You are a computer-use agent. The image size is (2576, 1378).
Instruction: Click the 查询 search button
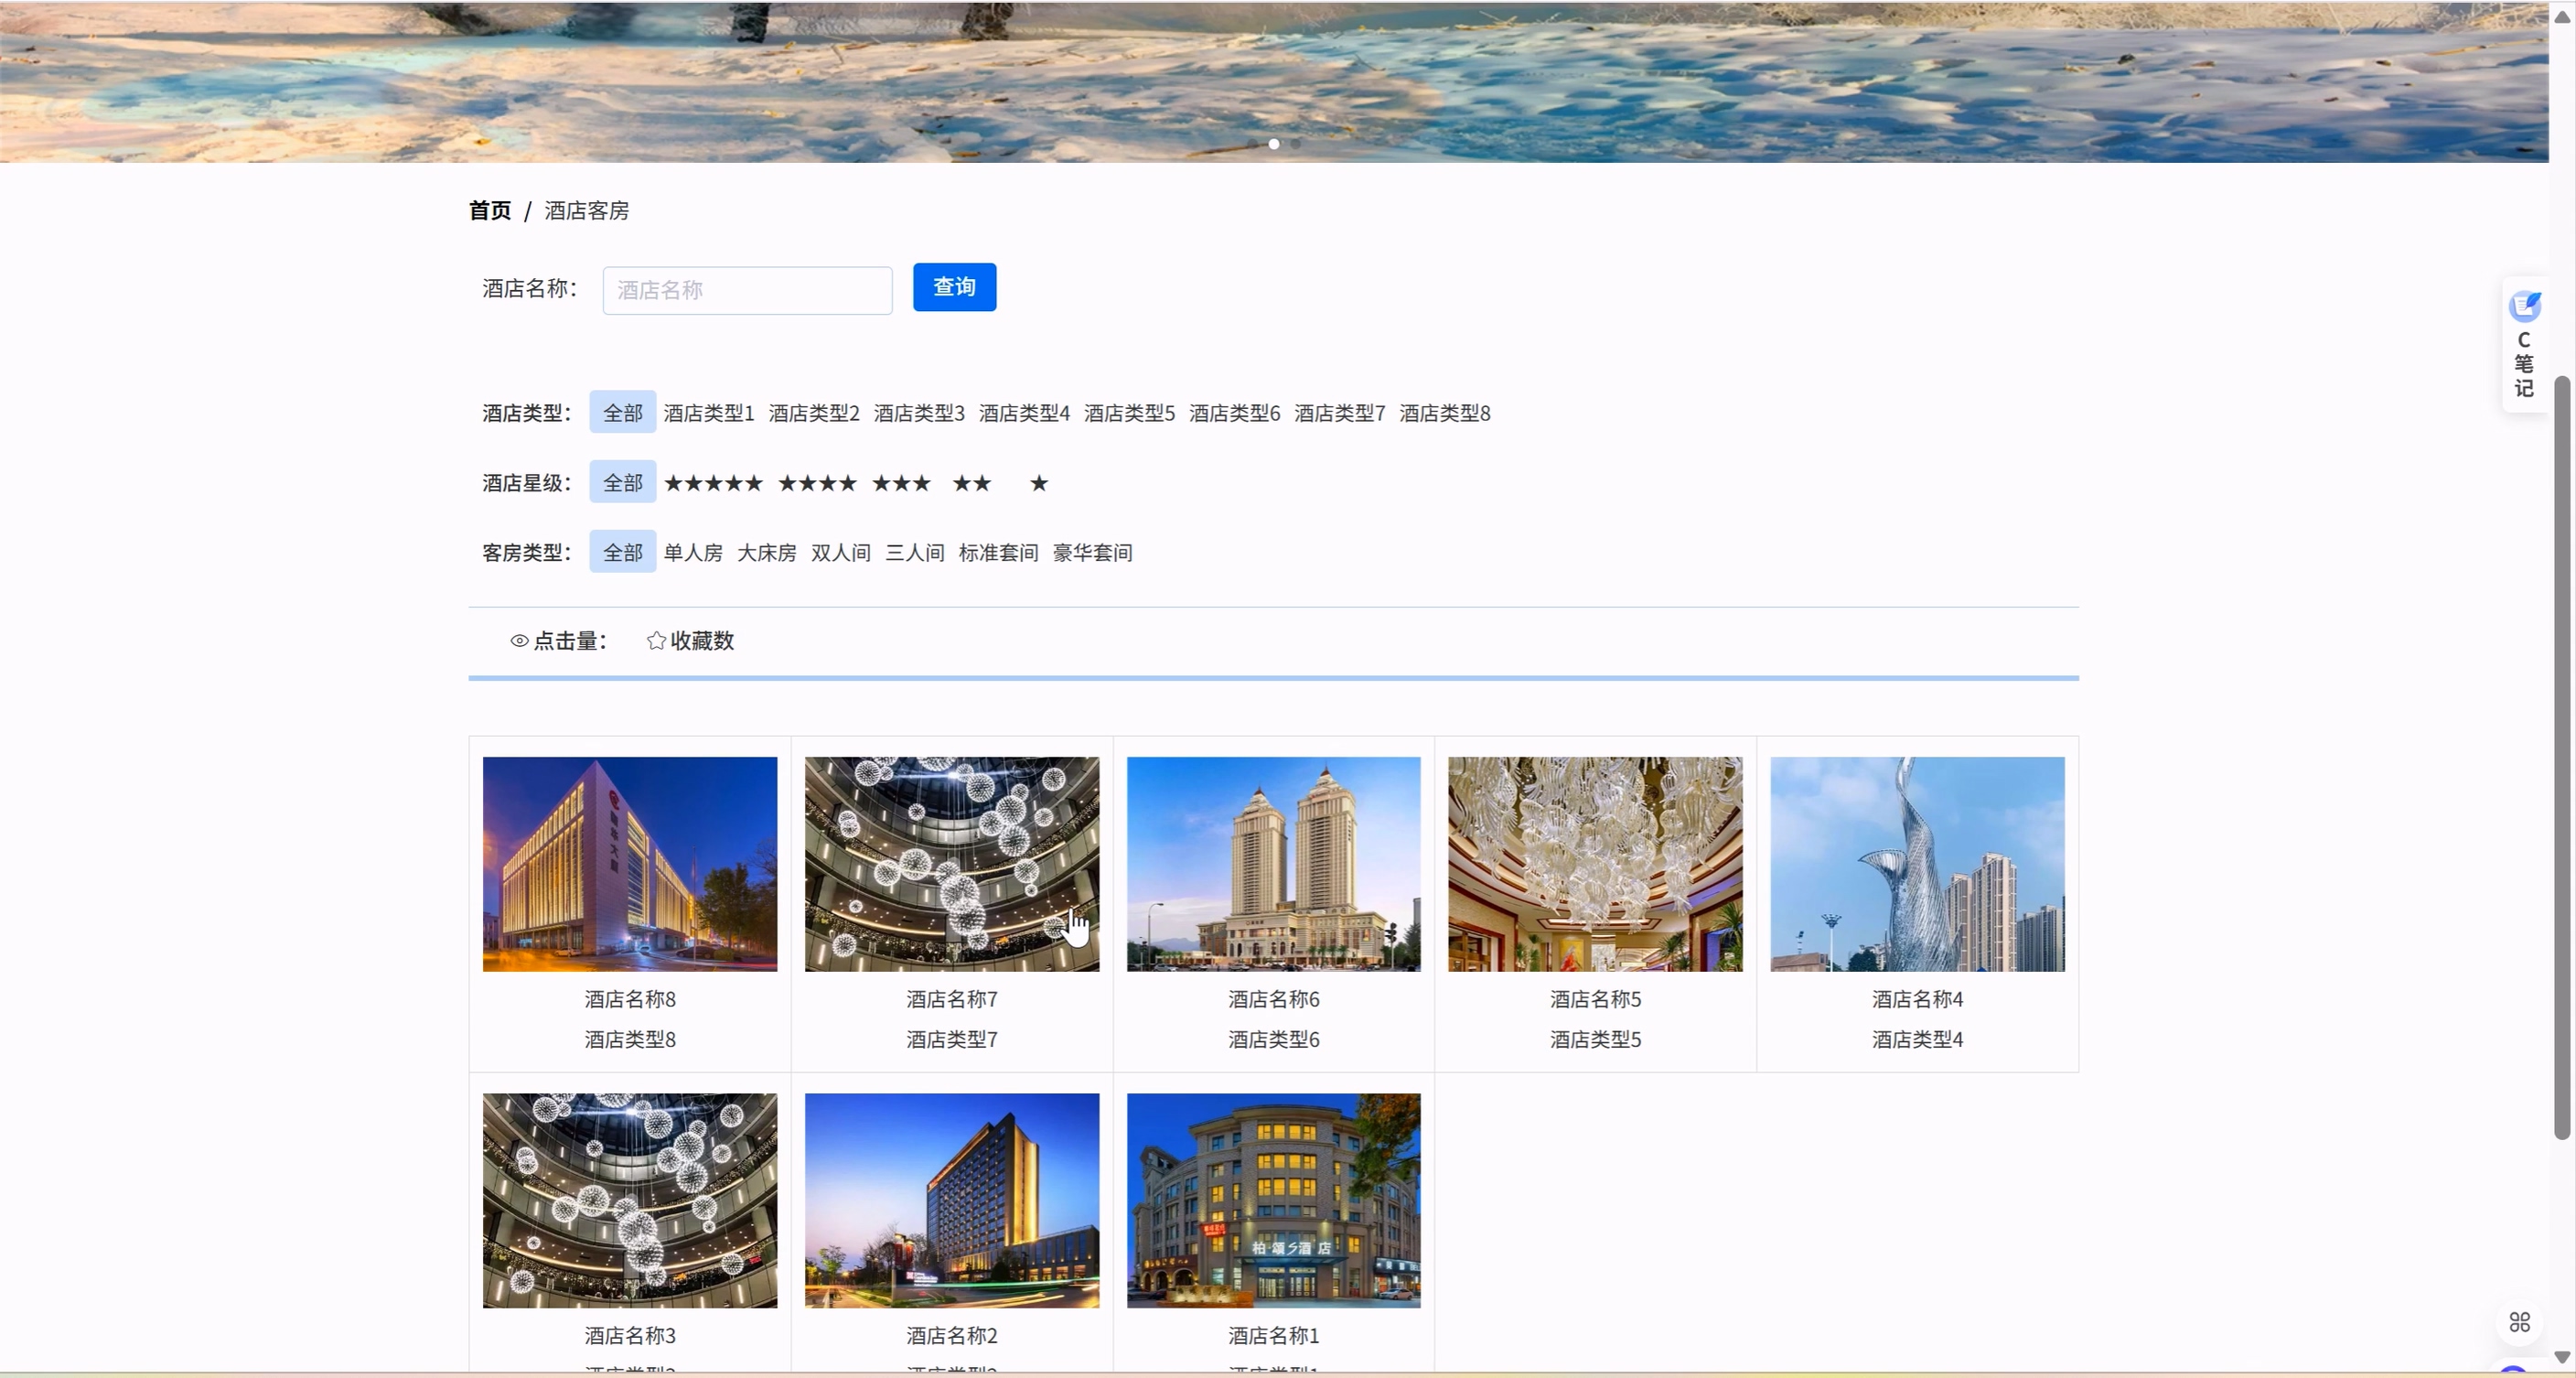point(954,288)
